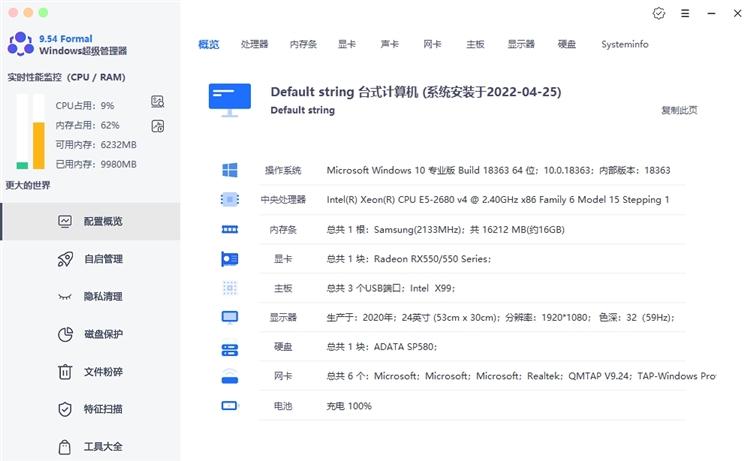Click the 更大的世界 label
The image size is (750, 461).
[28, 185]
